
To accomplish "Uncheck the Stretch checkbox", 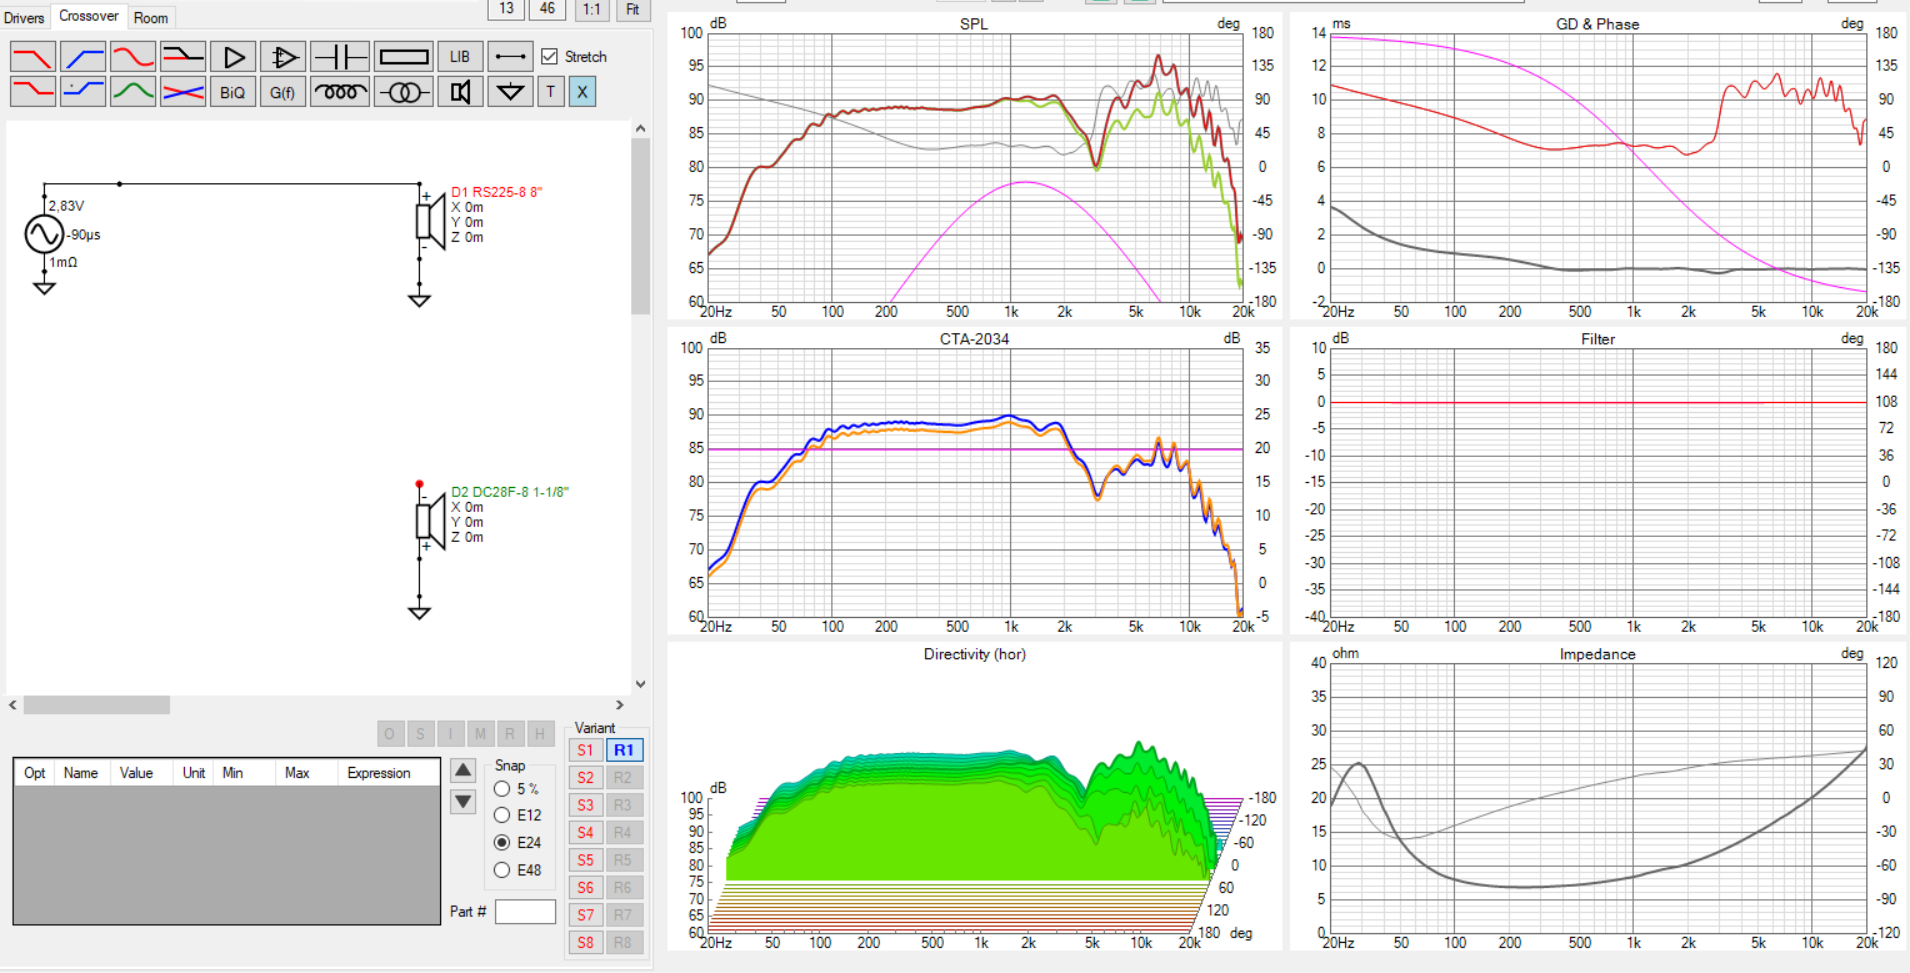I will pyautogui.click(x=549, y=56).
